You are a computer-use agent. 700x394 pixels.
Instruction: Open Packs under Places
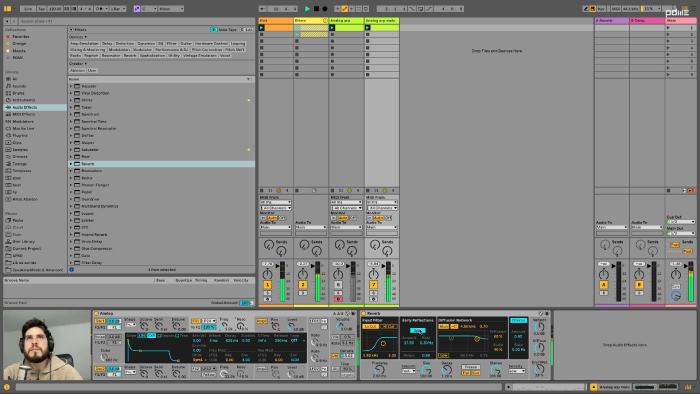(x=18, y=220)
